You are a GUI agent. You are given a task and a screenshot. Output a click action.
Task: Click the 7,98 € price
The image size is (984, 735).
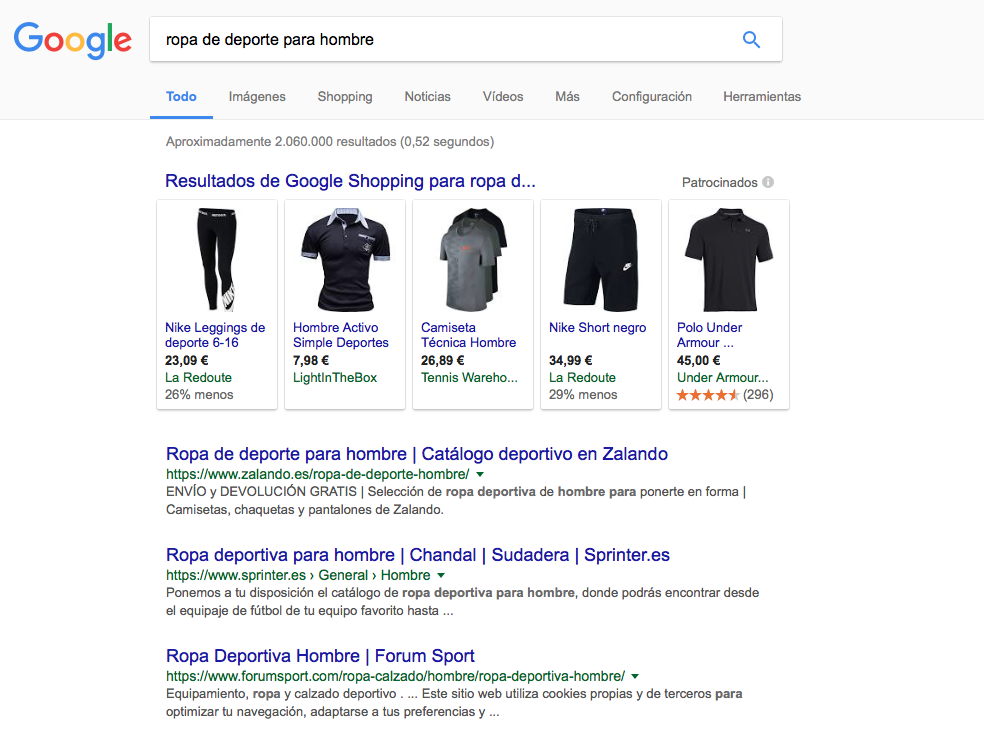tap(311, 361)
